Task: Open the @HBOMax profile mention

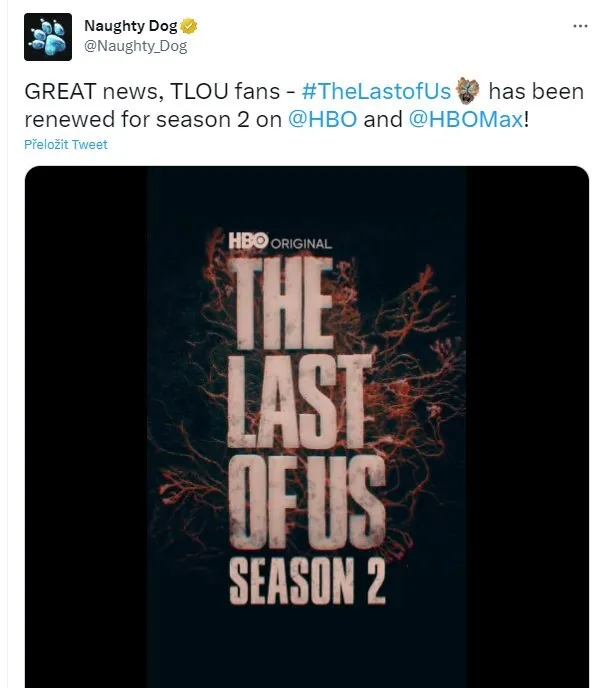Action: 464,118
